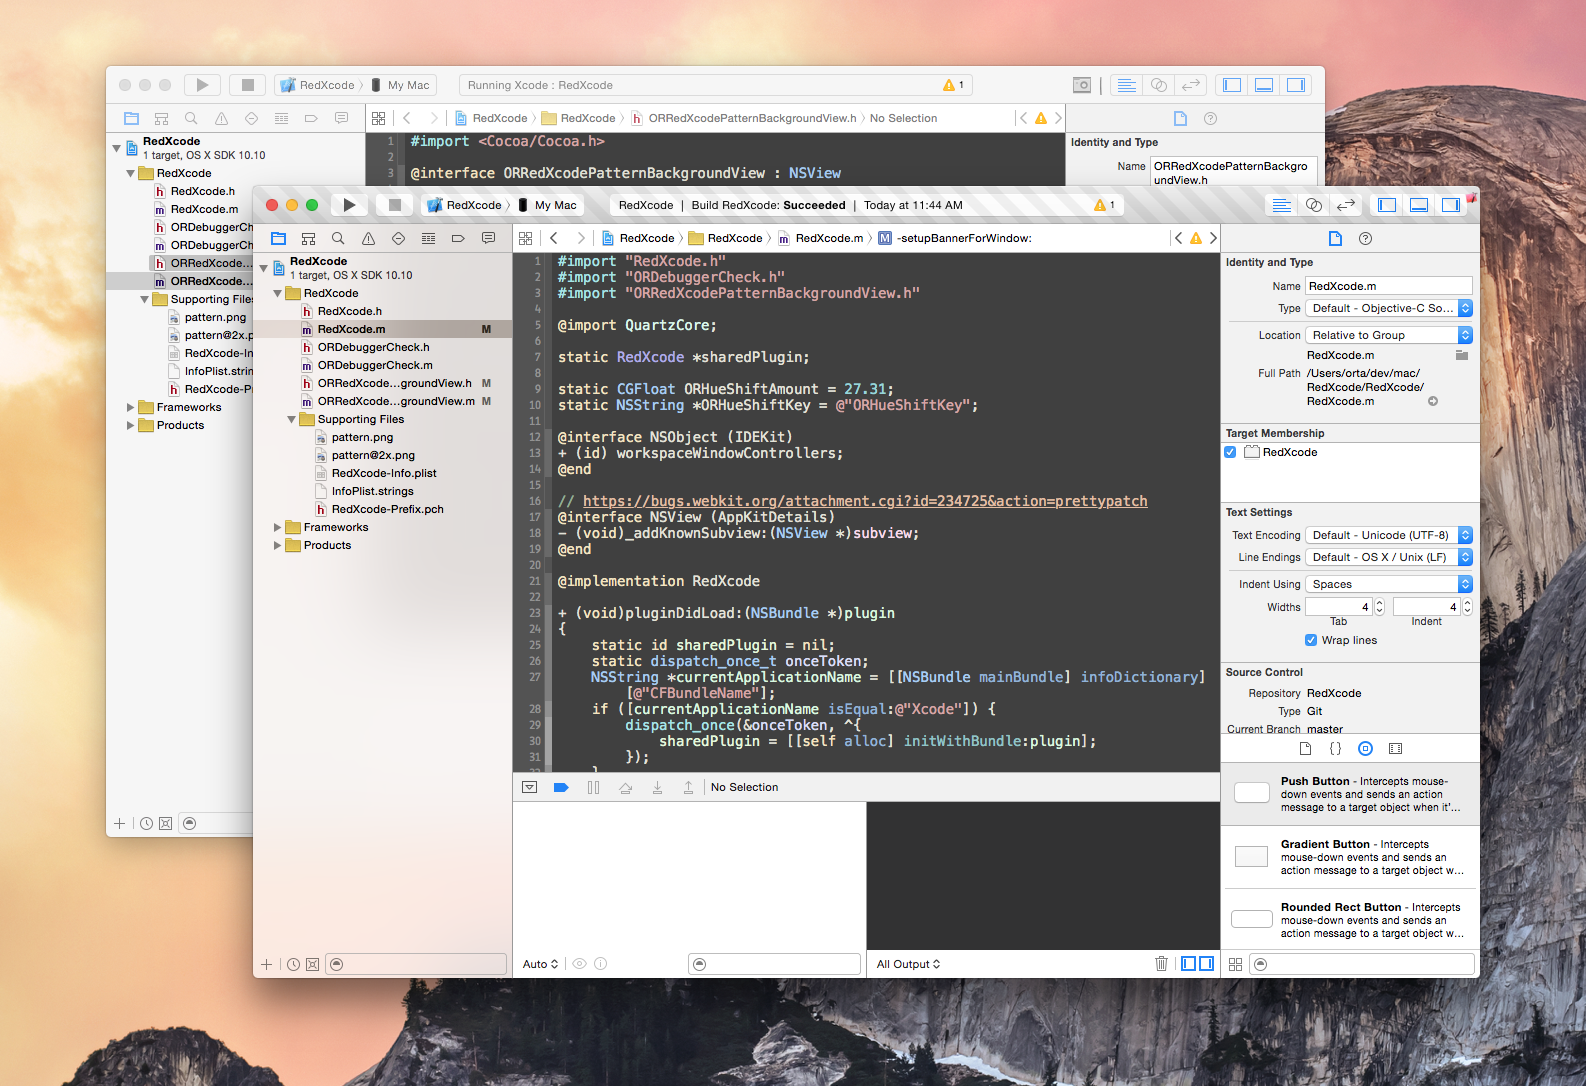
Task: Uncheck RedXcode target membership checkbox
Action: pyautogui.click(x=1231, y=452)
